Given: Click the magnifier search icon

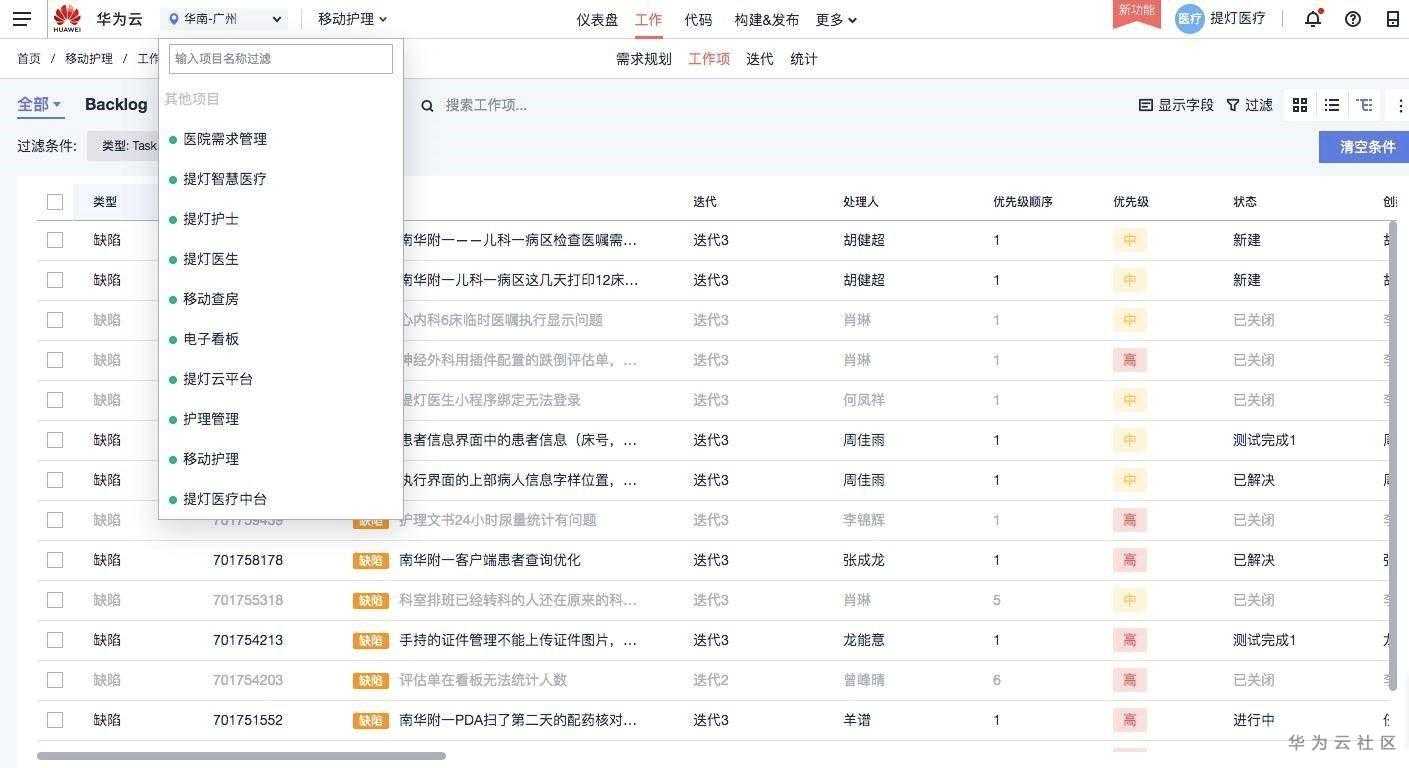Looking at the screenshot, I should 427,105.
